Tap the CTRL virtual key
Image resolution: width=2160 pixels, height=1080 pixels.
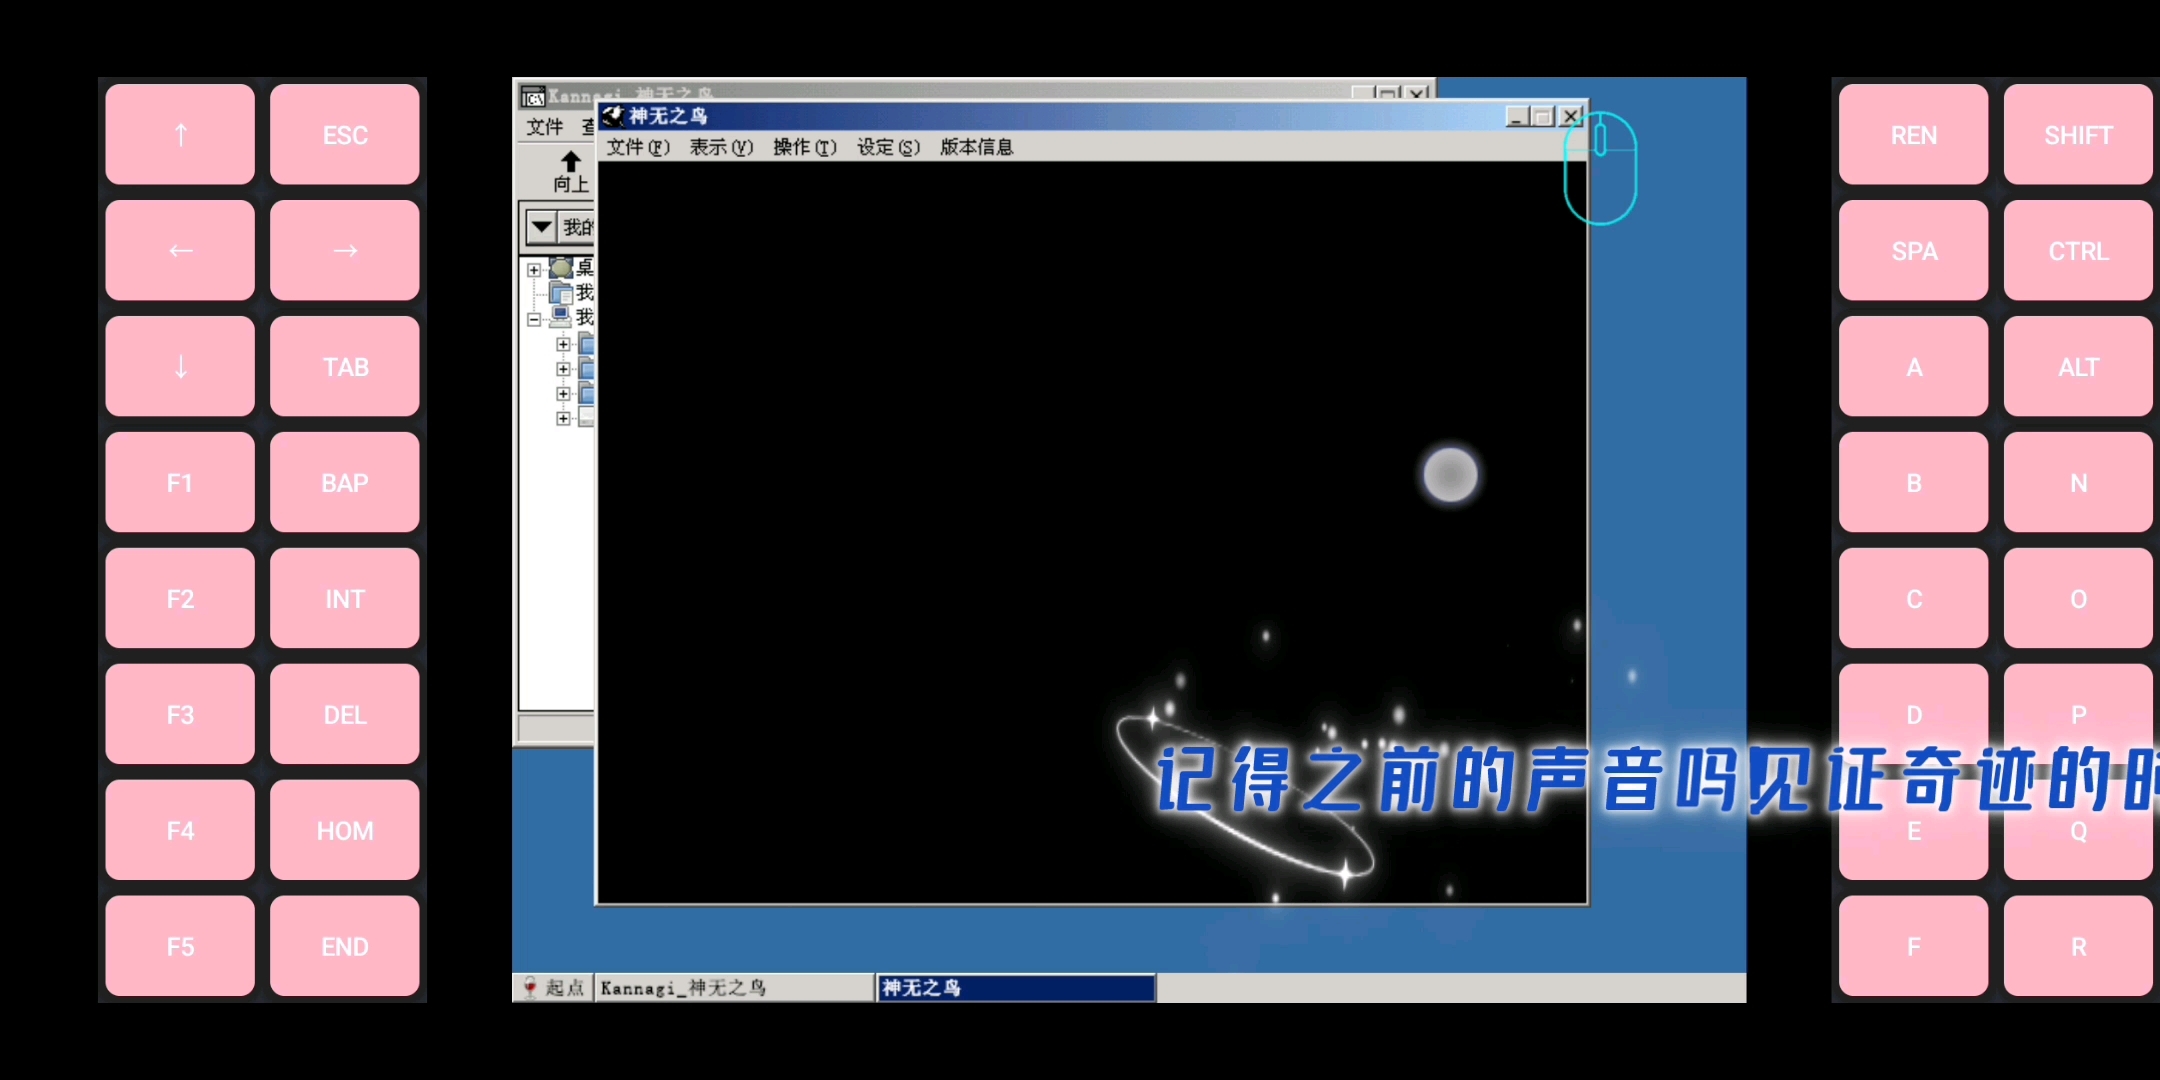2078,250
